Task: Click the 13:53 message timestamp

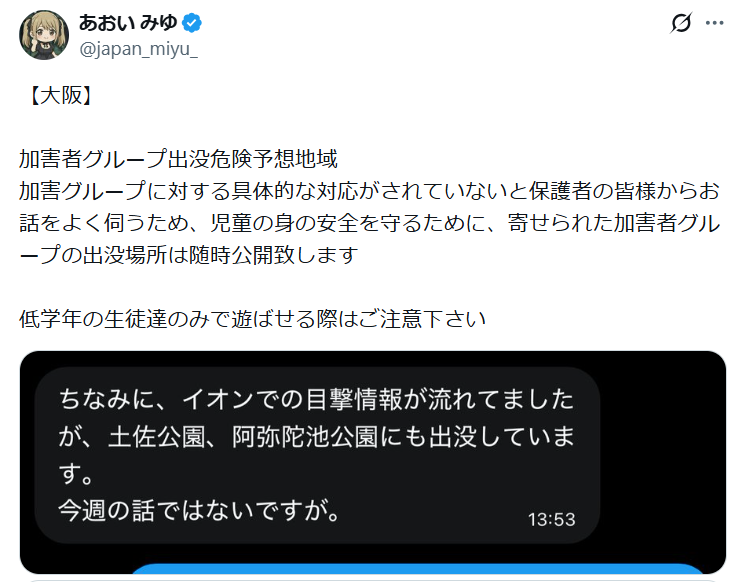Action: [551, 520]
